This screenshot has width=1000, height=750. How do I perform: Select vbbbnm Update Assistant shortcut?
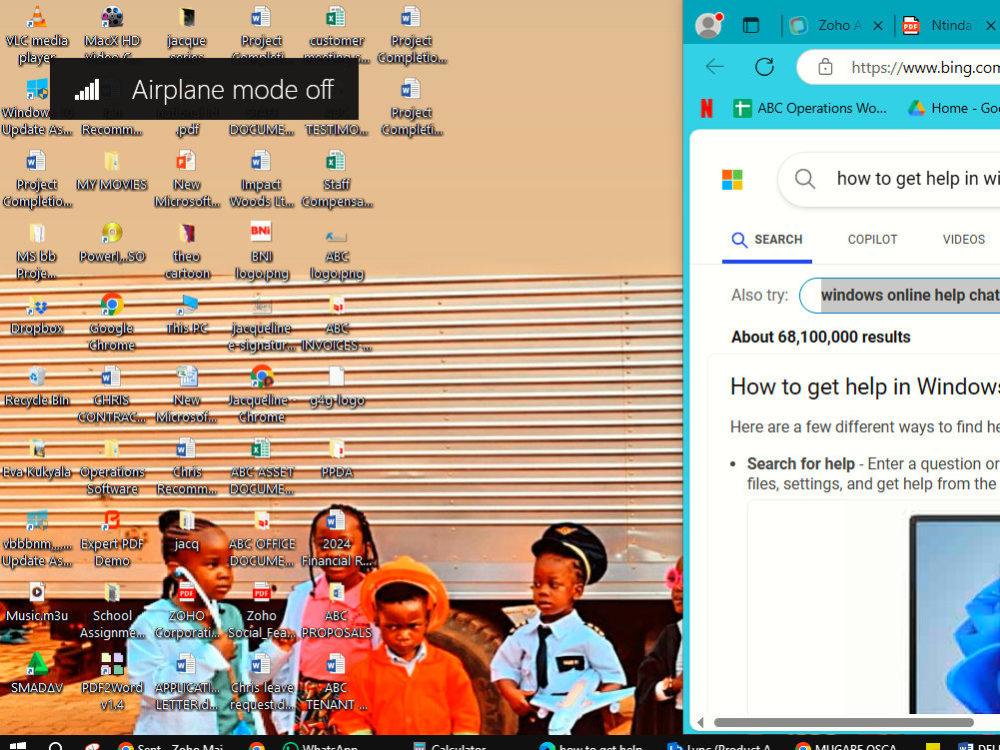pyautogui.click(x=37, y=539)
